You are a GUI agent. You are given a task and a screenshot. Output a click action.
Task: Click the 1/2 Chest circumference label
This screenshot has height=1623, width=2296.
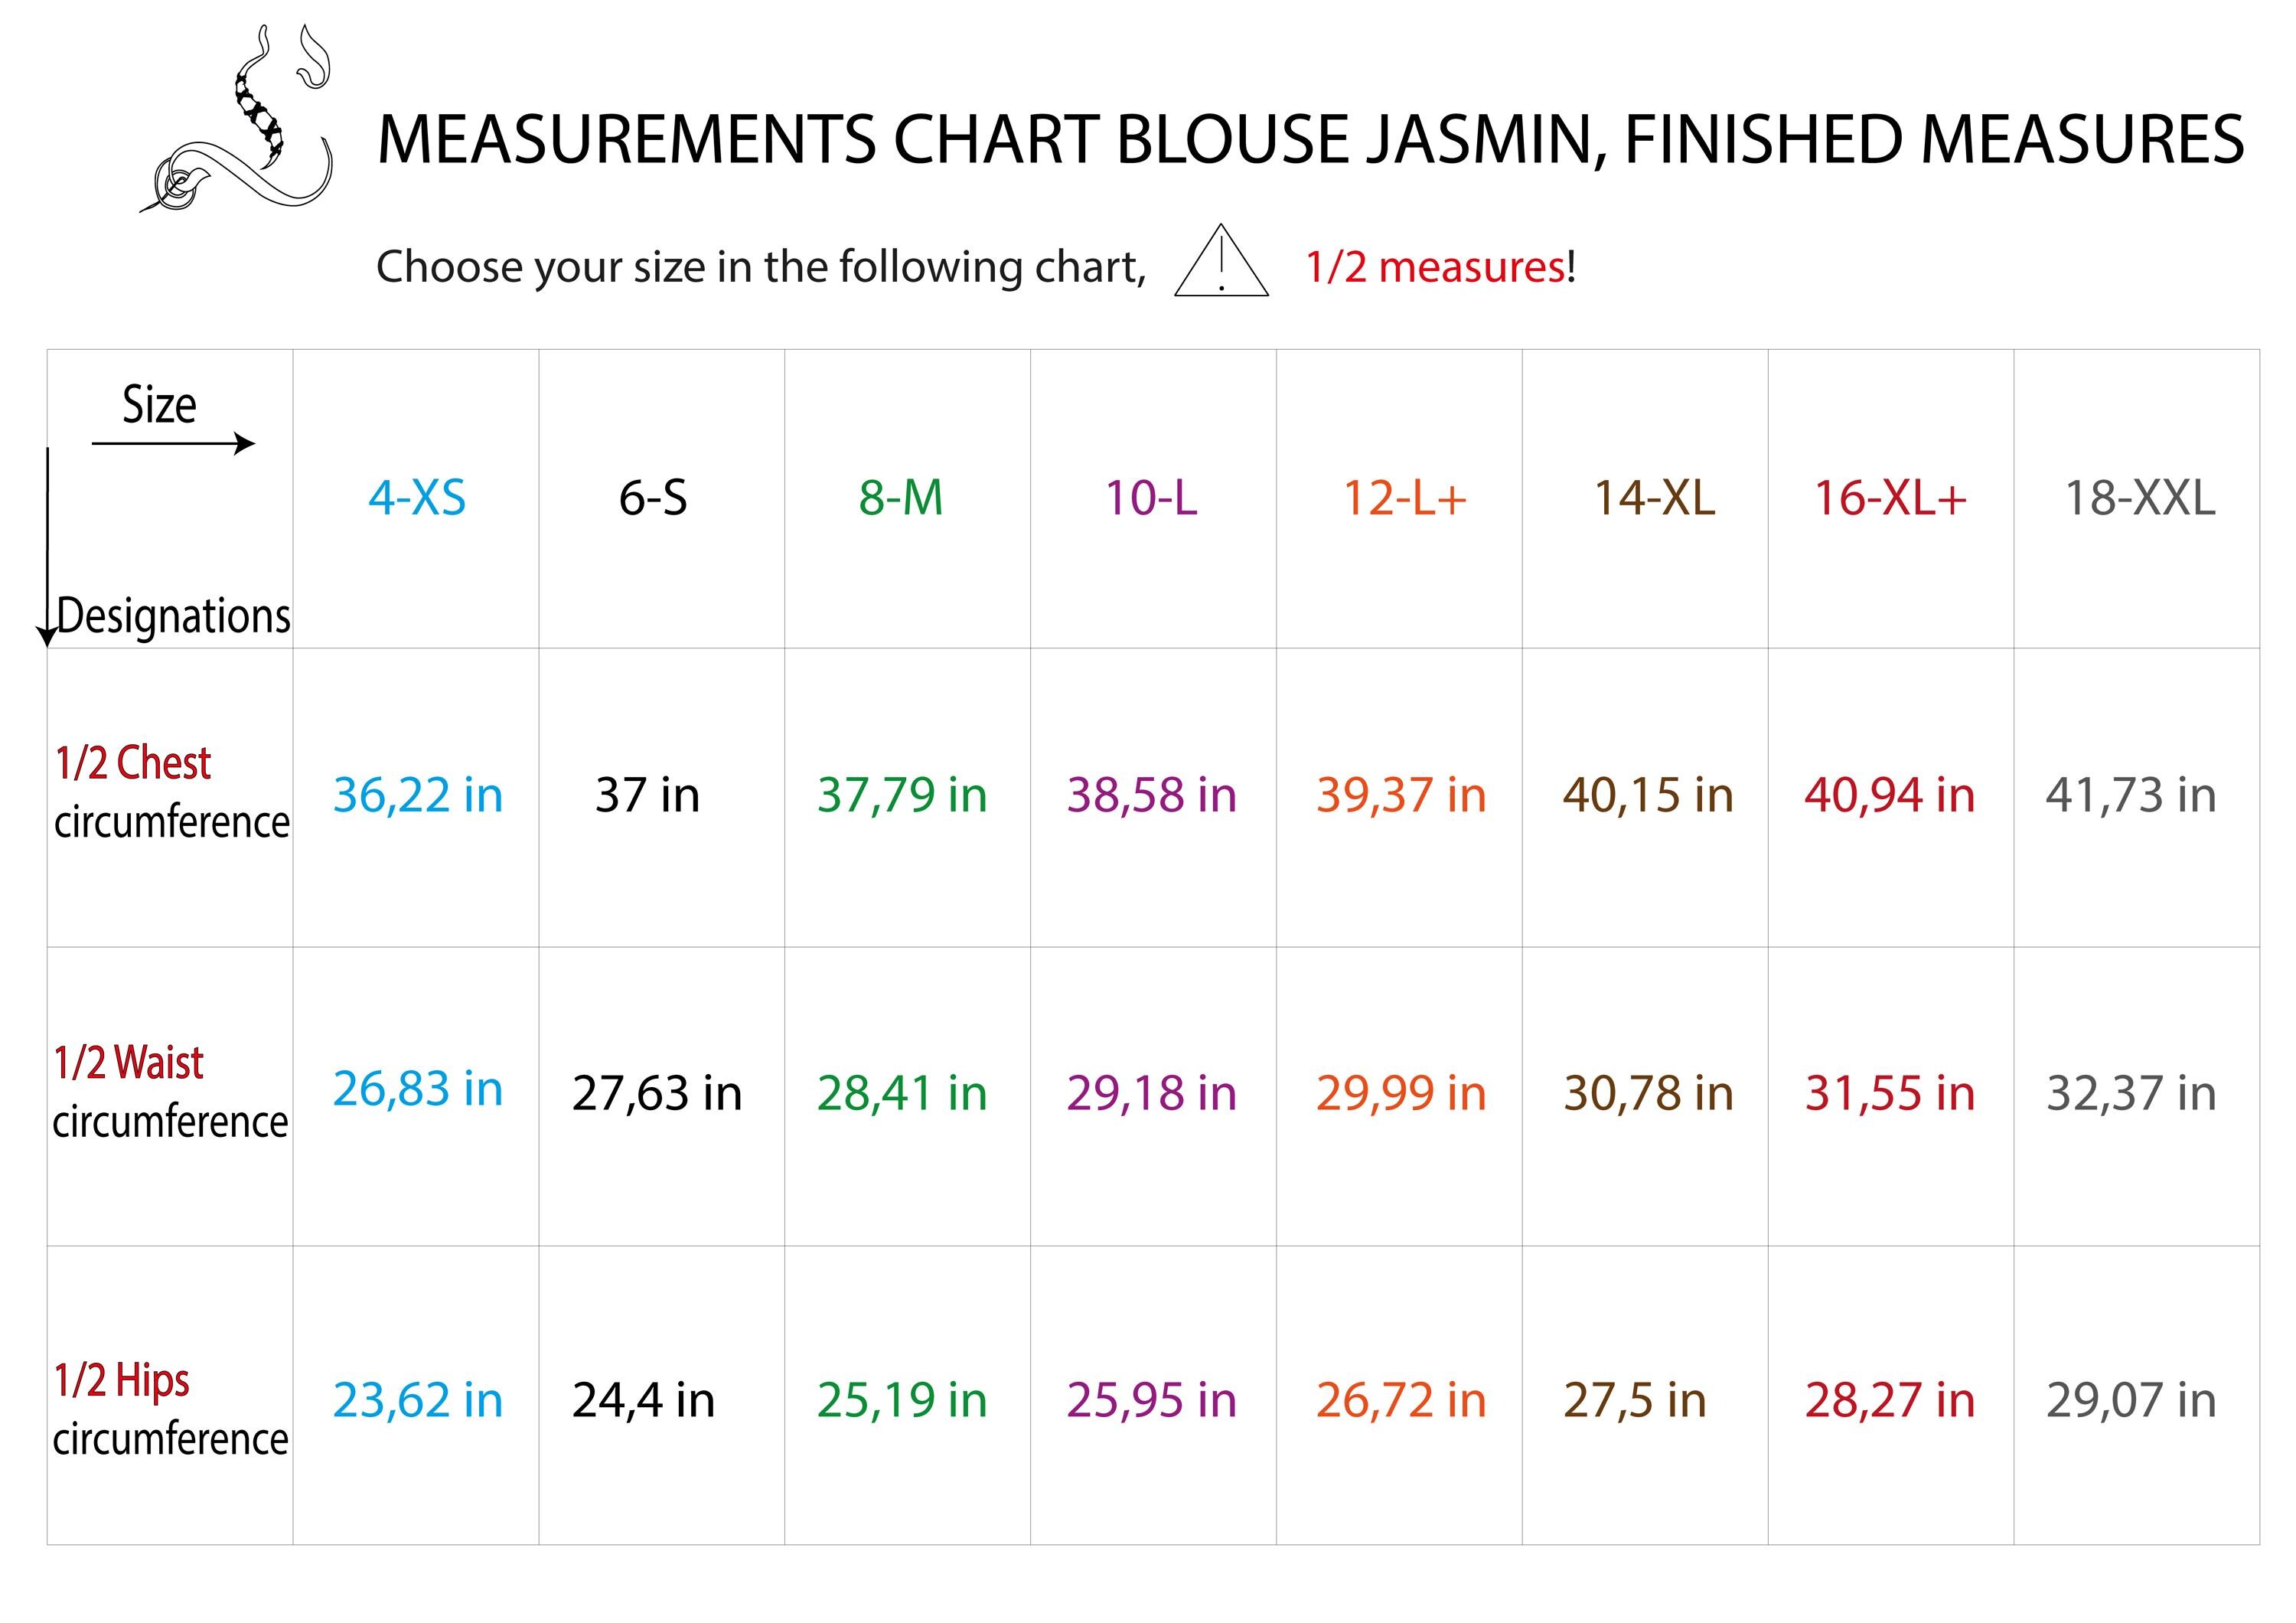tap(170, 793)
